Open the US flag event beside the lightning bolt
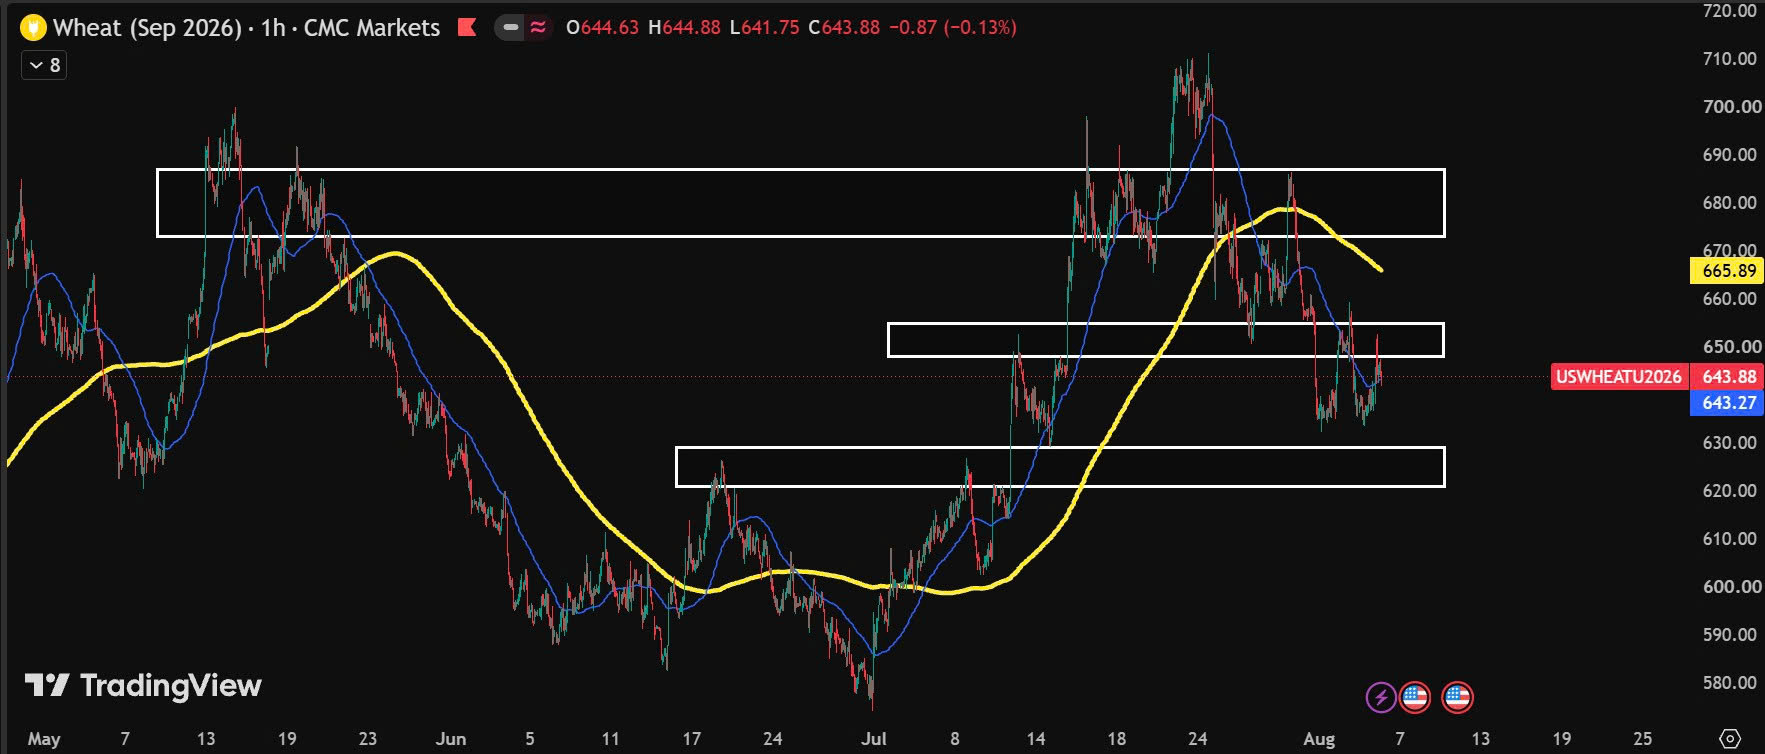1765x754 pixels. pos(1414,697)
